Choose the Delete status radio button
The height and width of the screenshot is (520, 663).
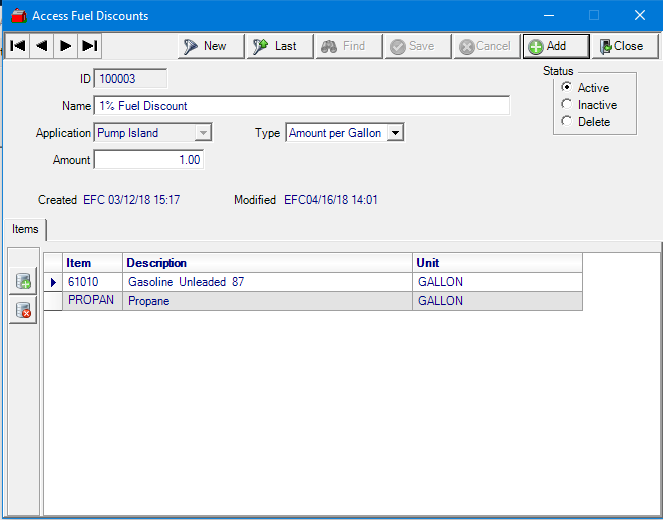(x=567, y=122)
